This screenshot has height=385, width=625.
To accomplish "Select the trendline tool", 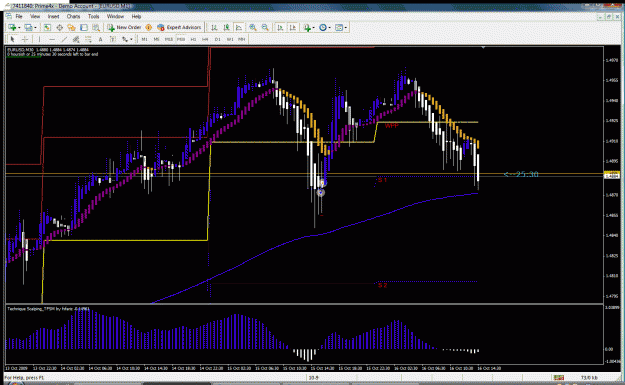I will click(64, 39).
